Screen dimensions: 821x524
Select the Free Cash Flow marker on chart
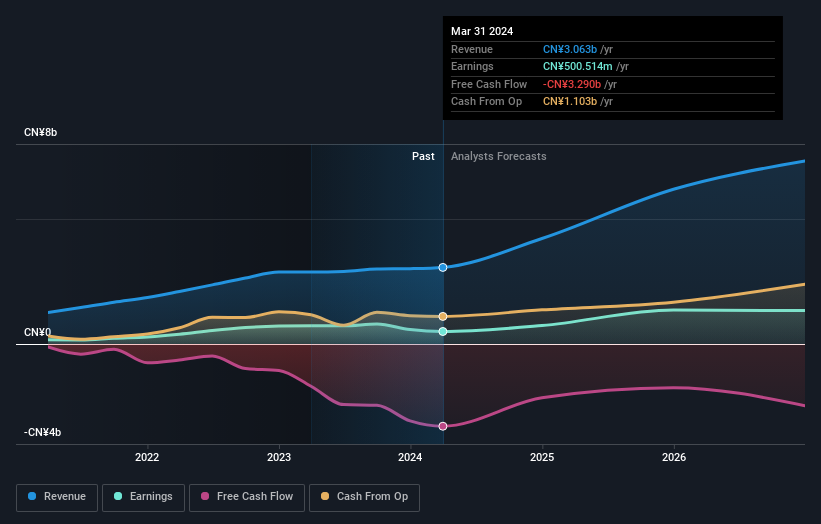(x=443, y=426)
